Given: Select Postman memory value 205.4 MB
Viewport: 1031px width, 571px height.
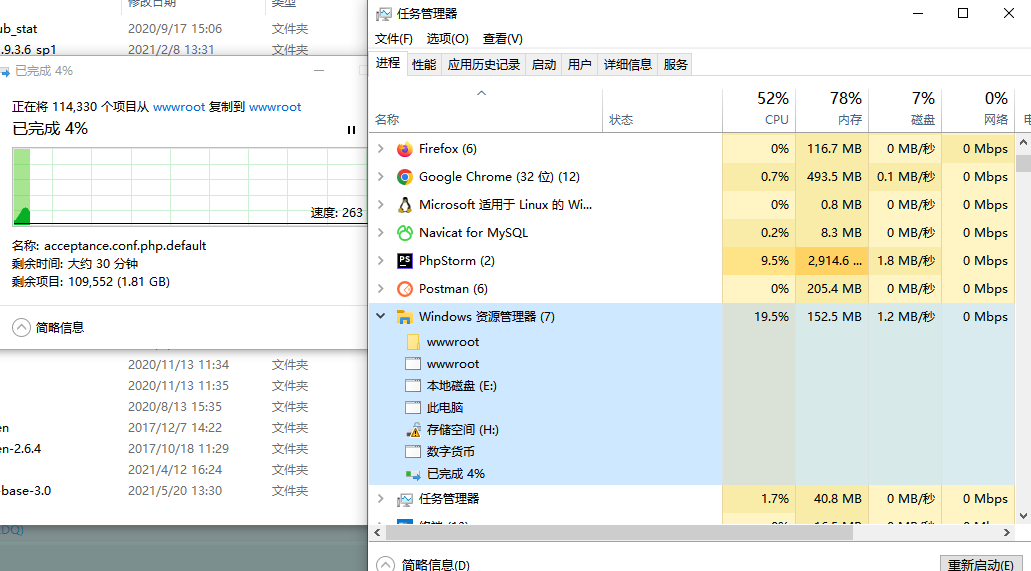Looking at the screenshot, I should click(x=834, y=288).
